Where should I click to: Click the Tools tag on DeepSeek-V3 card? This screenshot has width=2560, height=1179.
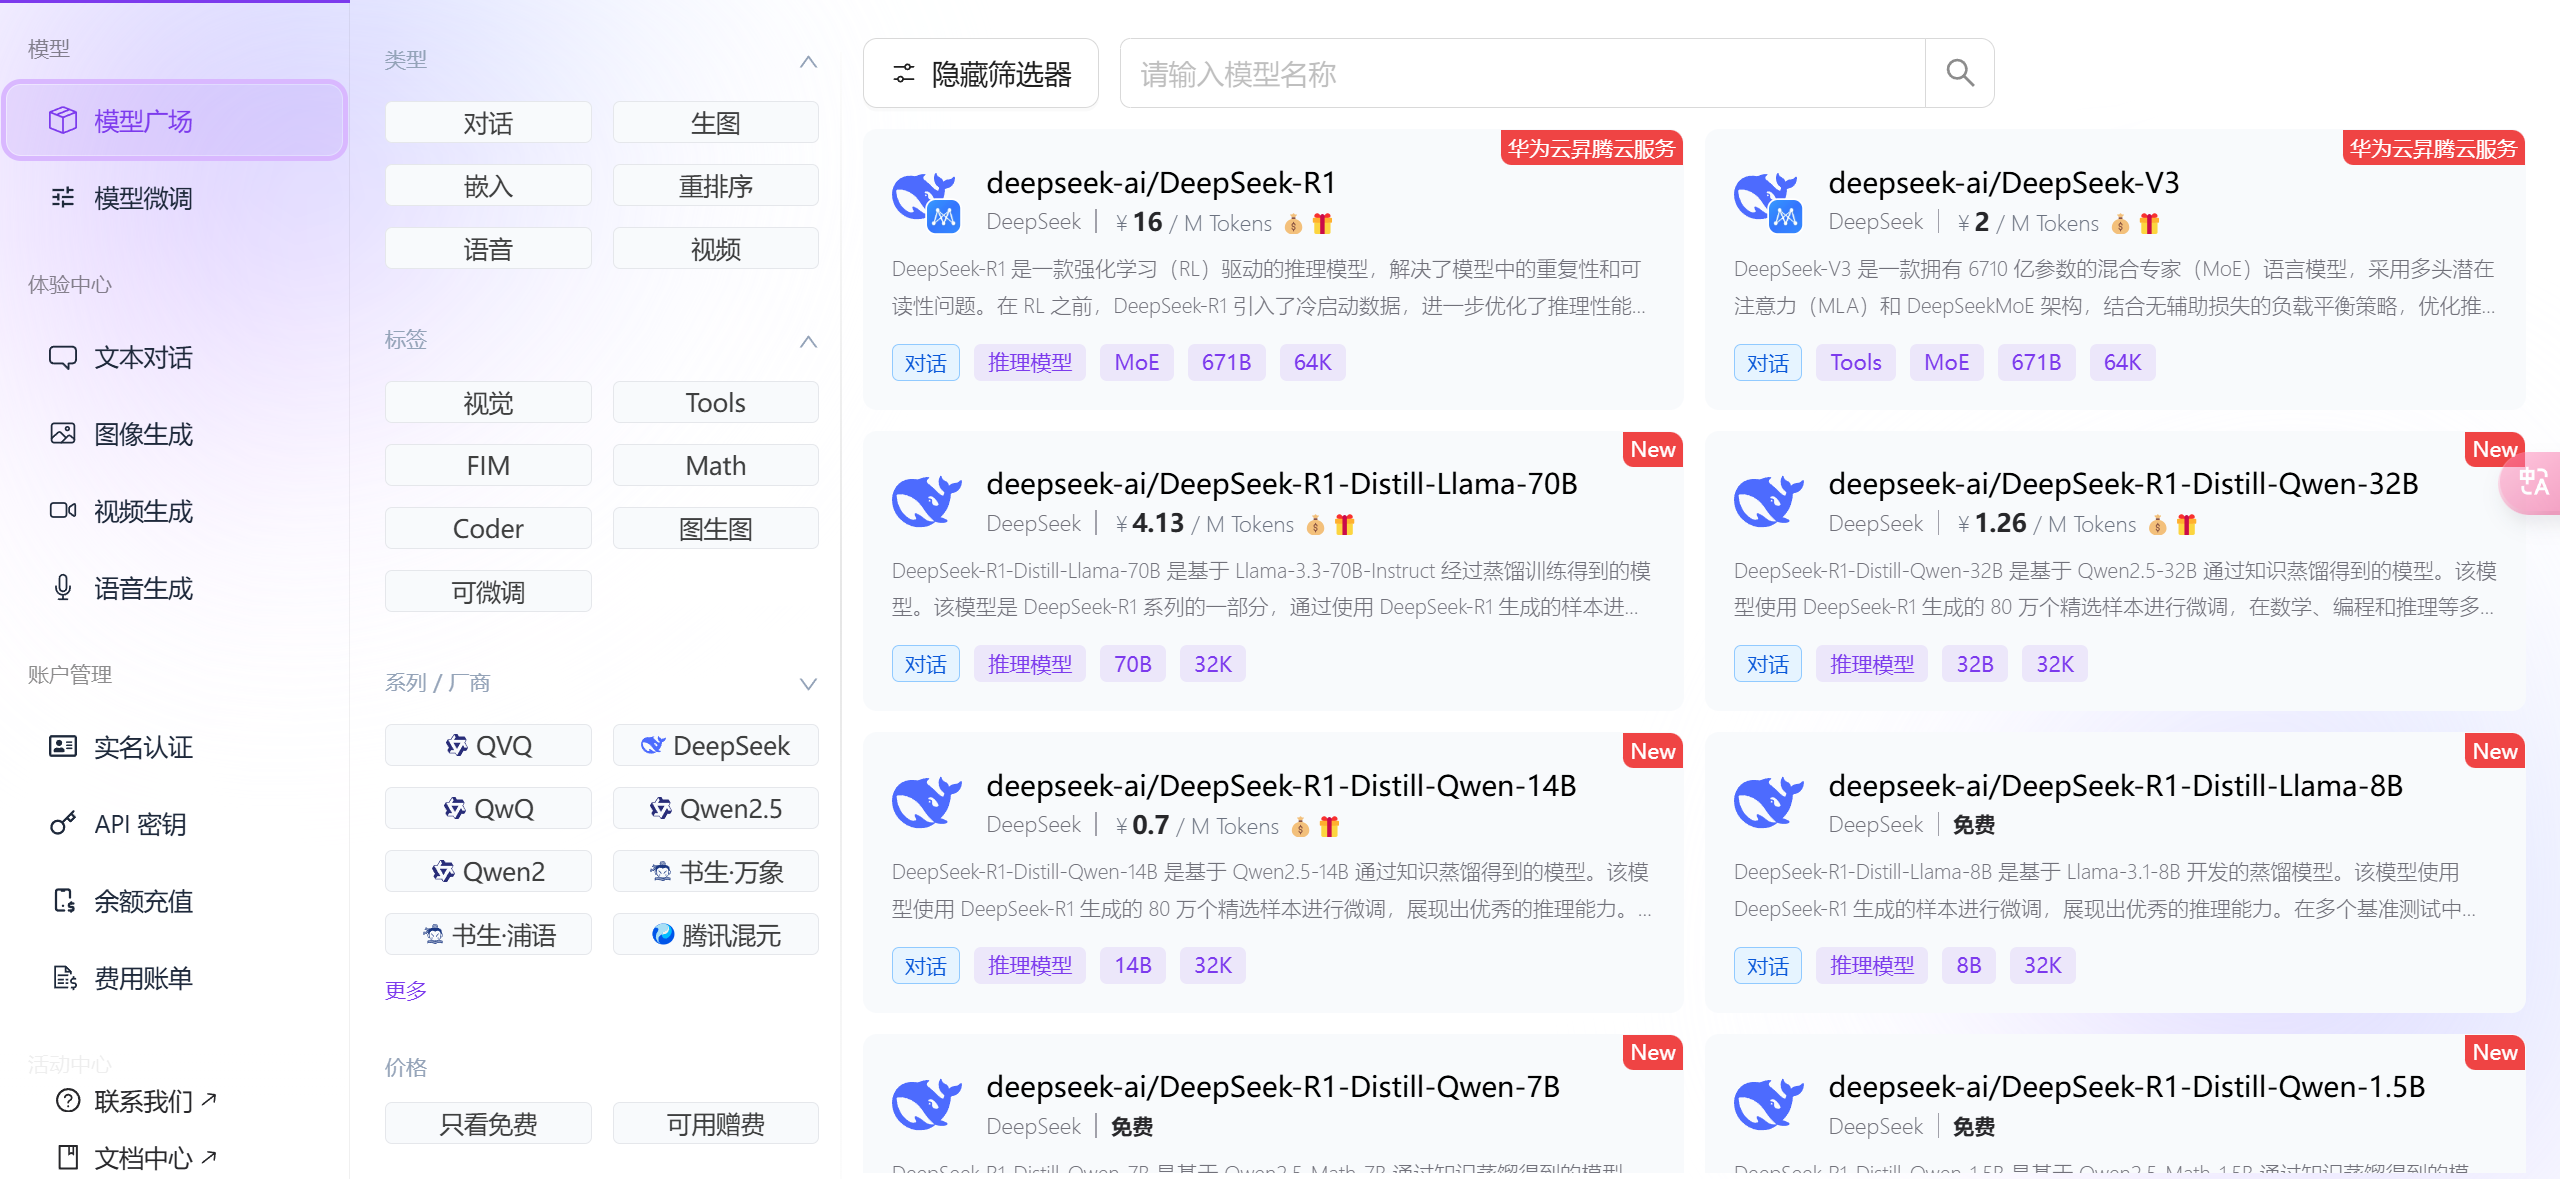pos(1856,363)
